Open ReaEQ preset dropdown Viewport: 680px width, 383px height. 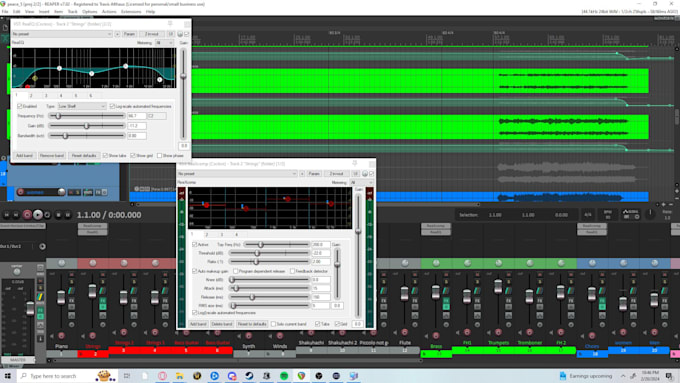point(62,34)
